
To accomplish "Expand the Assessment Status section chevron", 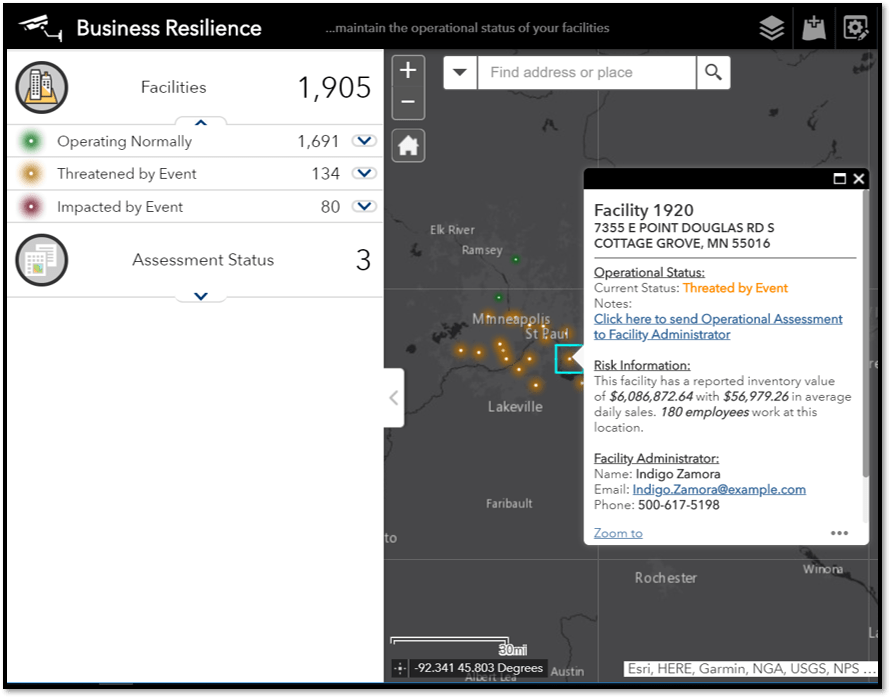I will click(200, 296).
